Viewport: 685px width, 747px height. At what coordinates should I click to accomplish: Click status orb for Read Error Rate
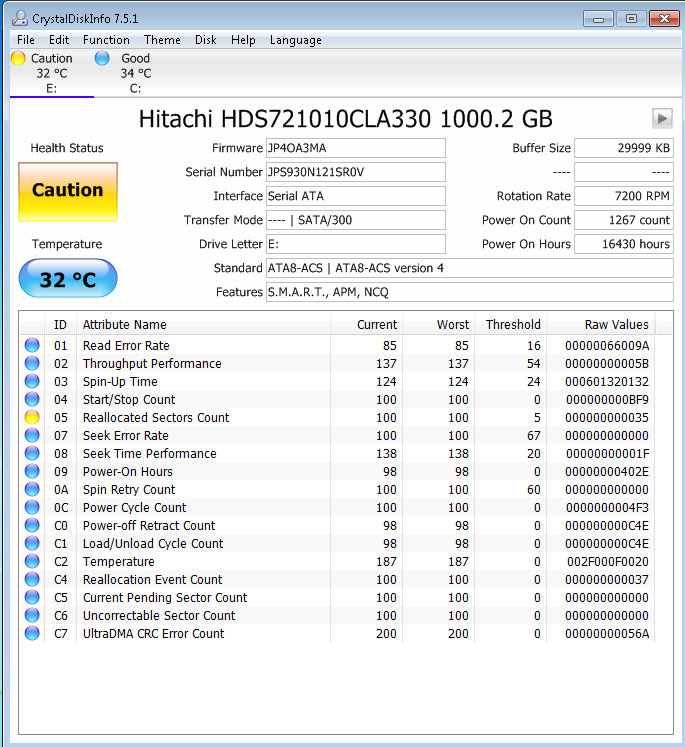point(32,345)
